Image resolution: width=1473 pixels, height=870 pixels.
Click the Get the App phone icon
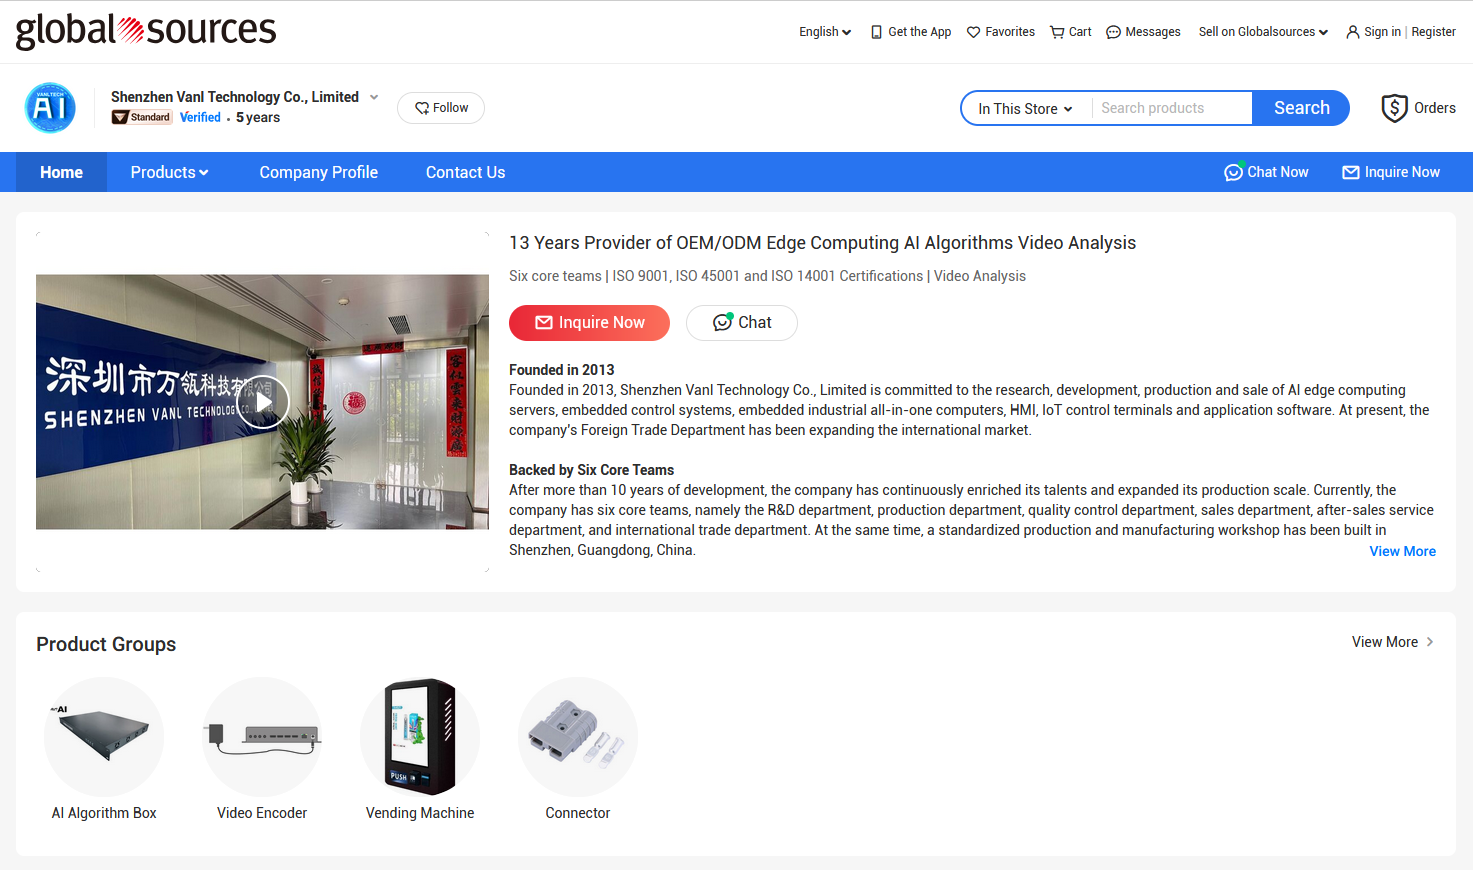pyautogui.click(x=876, y=32)
